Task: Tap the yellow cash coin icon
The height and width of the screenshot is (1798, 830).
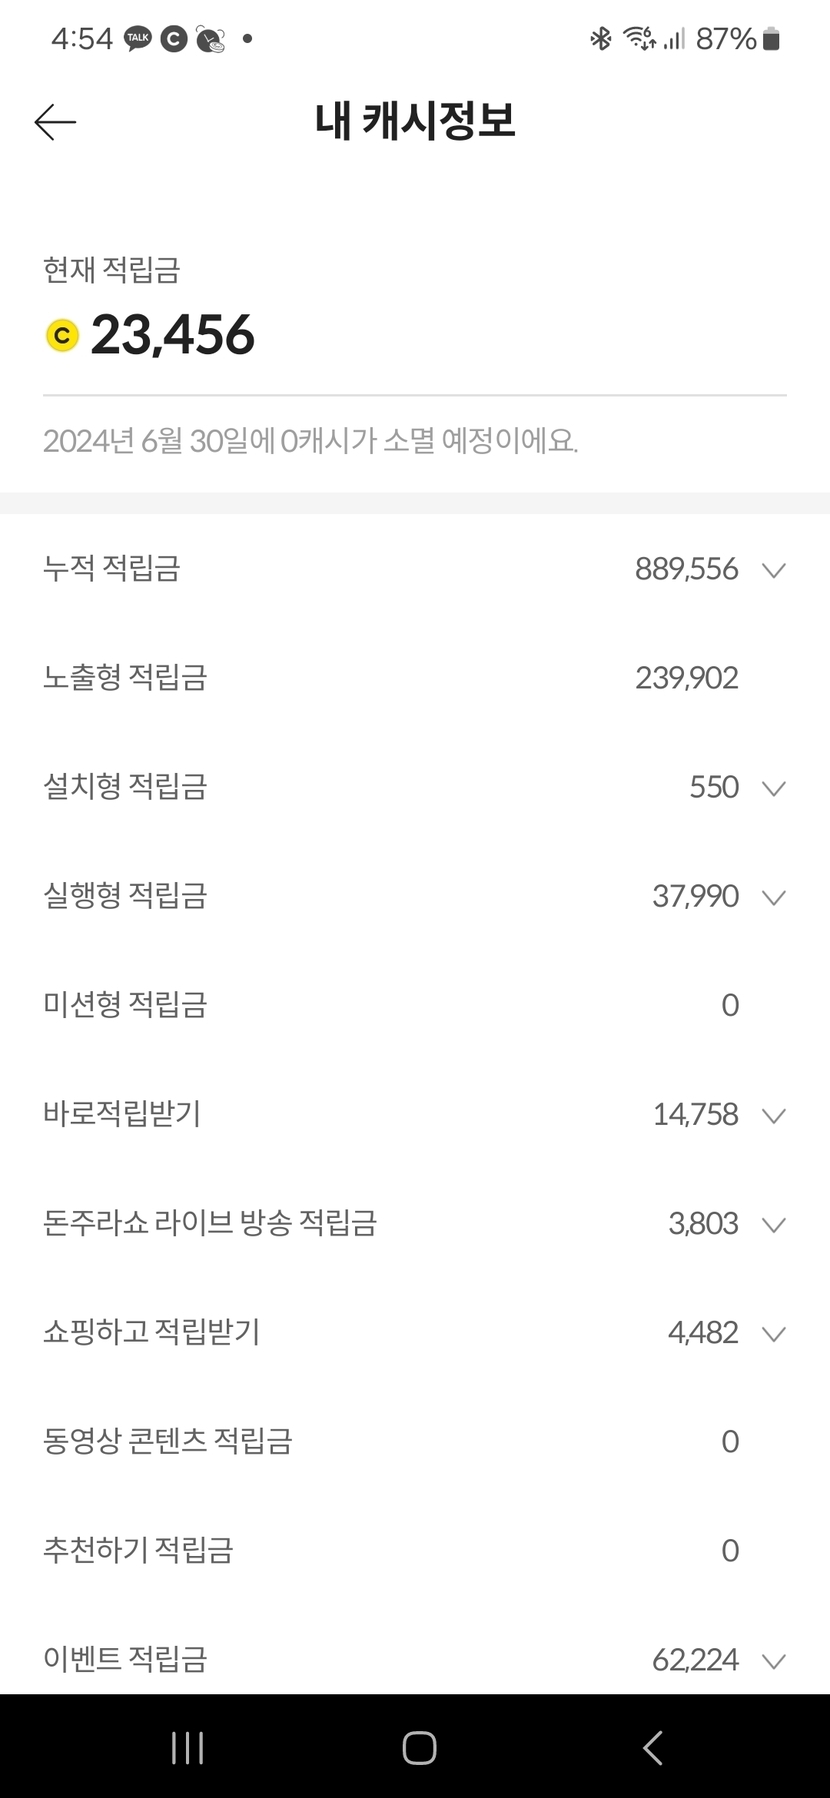Action: point(63,335)
